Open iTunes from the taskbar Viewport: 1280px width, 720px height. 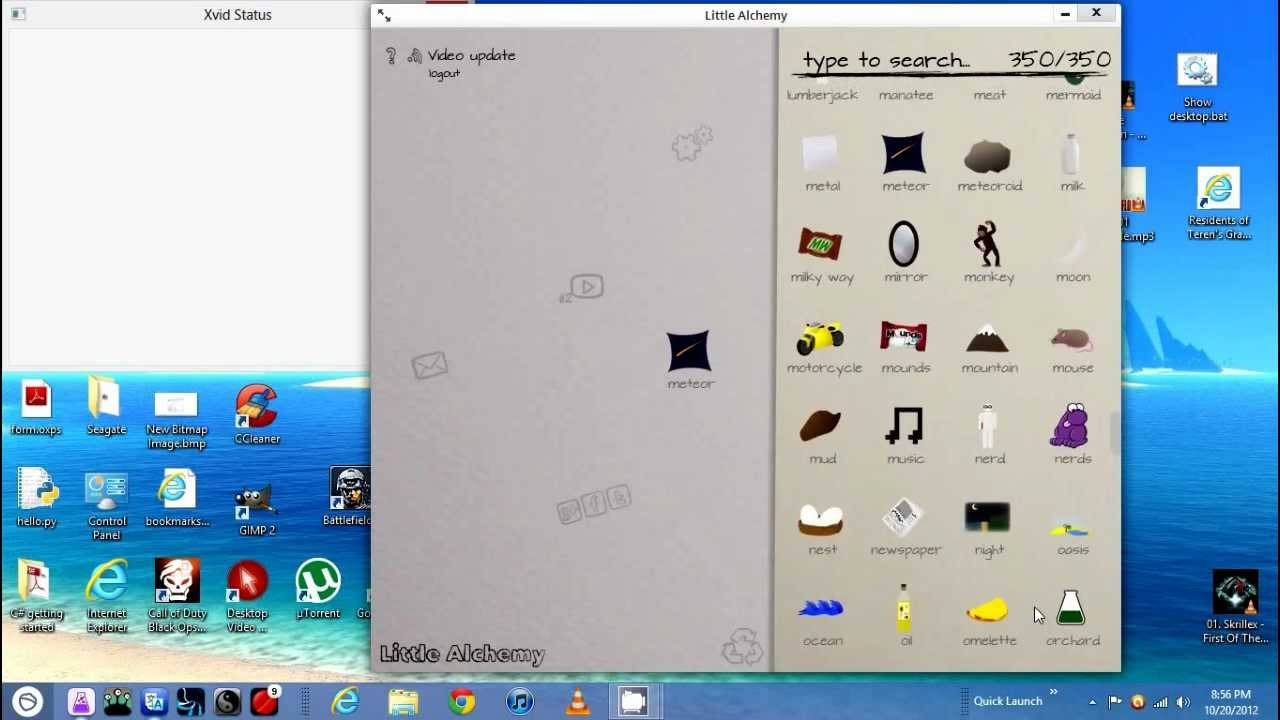click(519, 701)
